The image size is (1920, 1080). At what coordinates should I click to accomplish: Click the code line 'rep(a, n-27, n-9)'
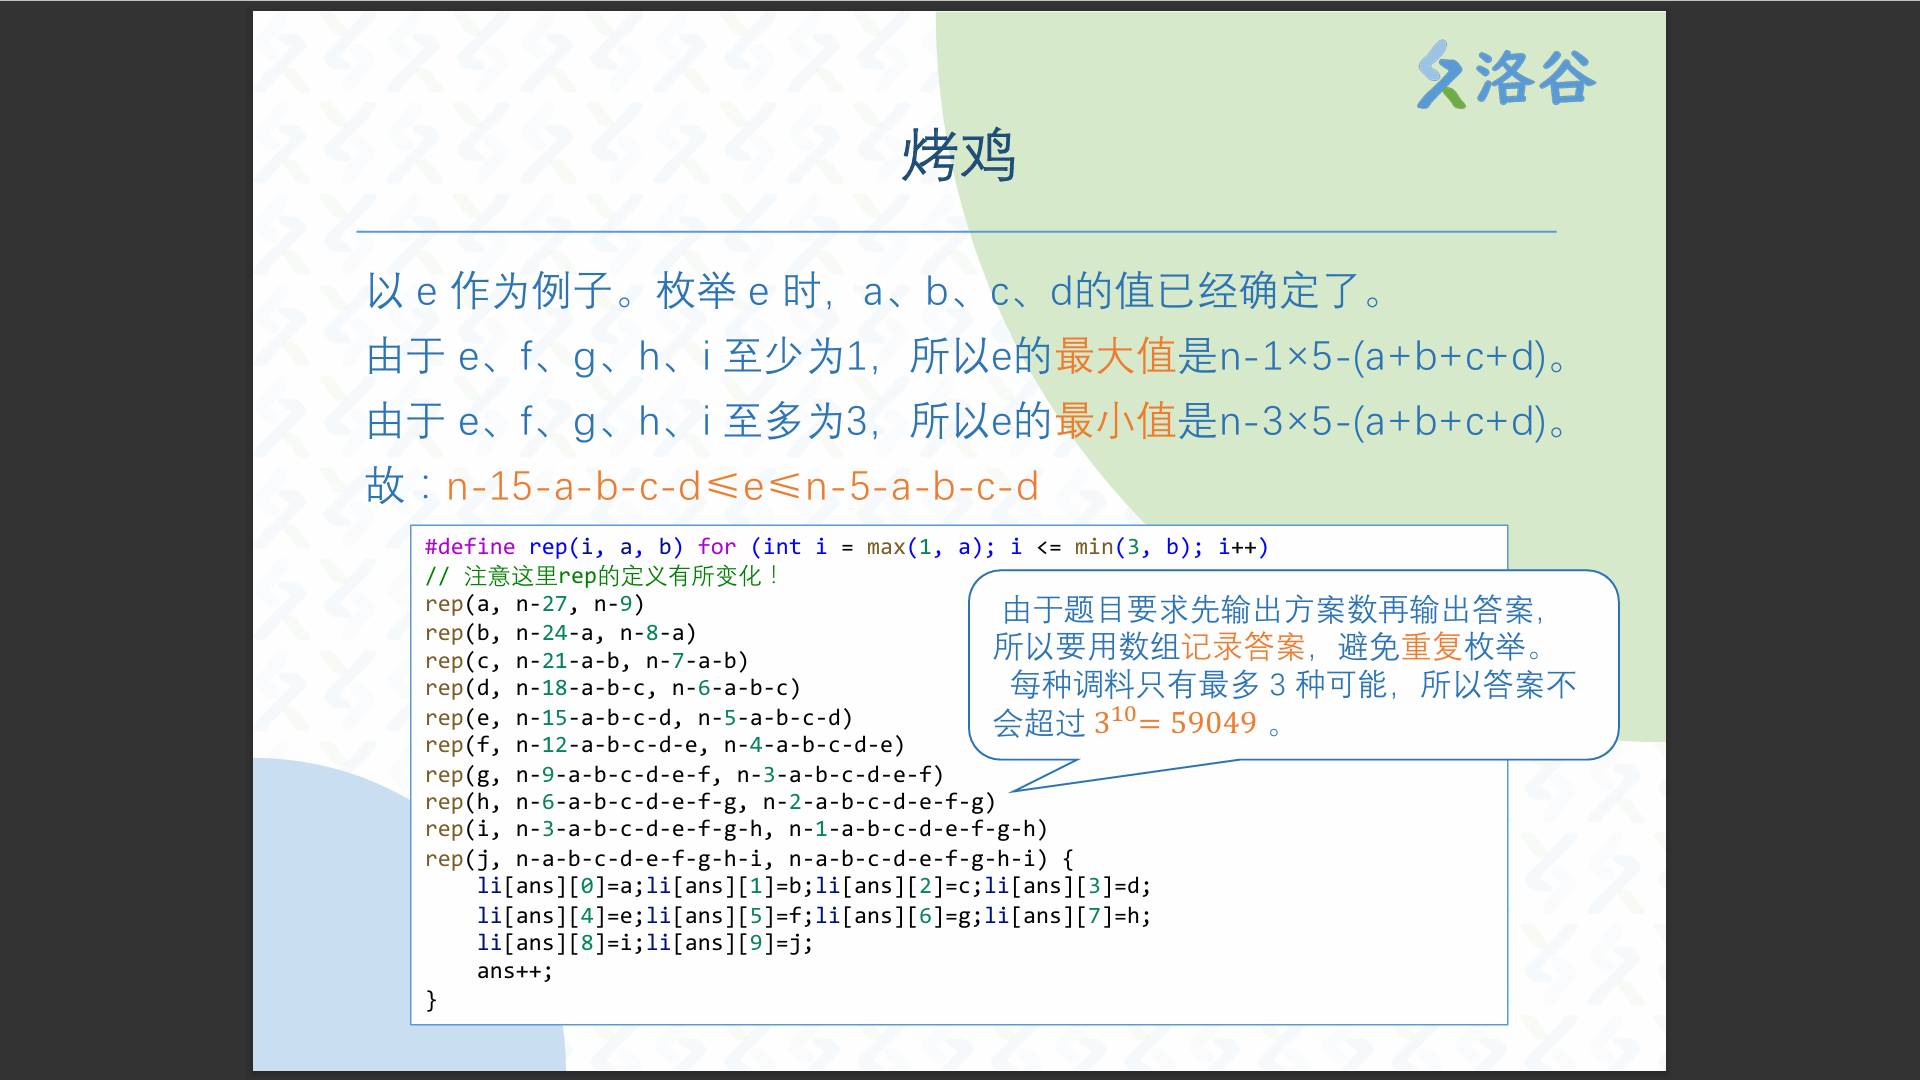(x=534, y=604)
